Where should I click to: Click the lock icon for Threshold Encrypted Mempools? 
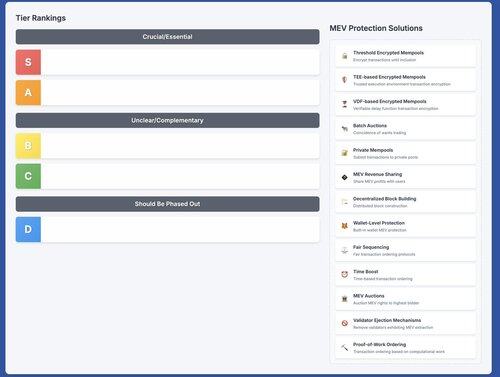point(344,56)
